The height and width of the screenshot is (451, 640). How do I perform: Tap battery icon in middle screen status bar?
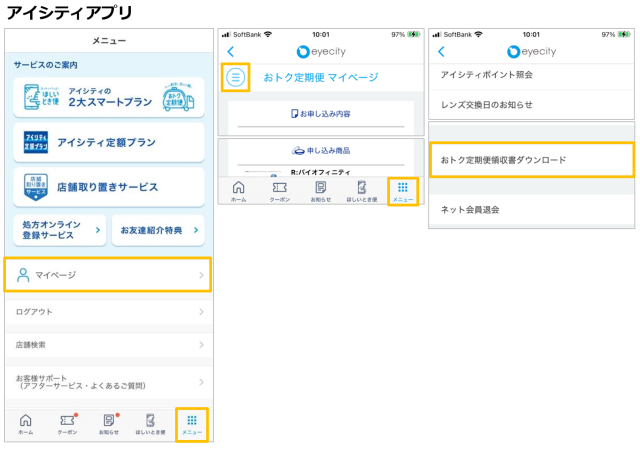[413, 34]
